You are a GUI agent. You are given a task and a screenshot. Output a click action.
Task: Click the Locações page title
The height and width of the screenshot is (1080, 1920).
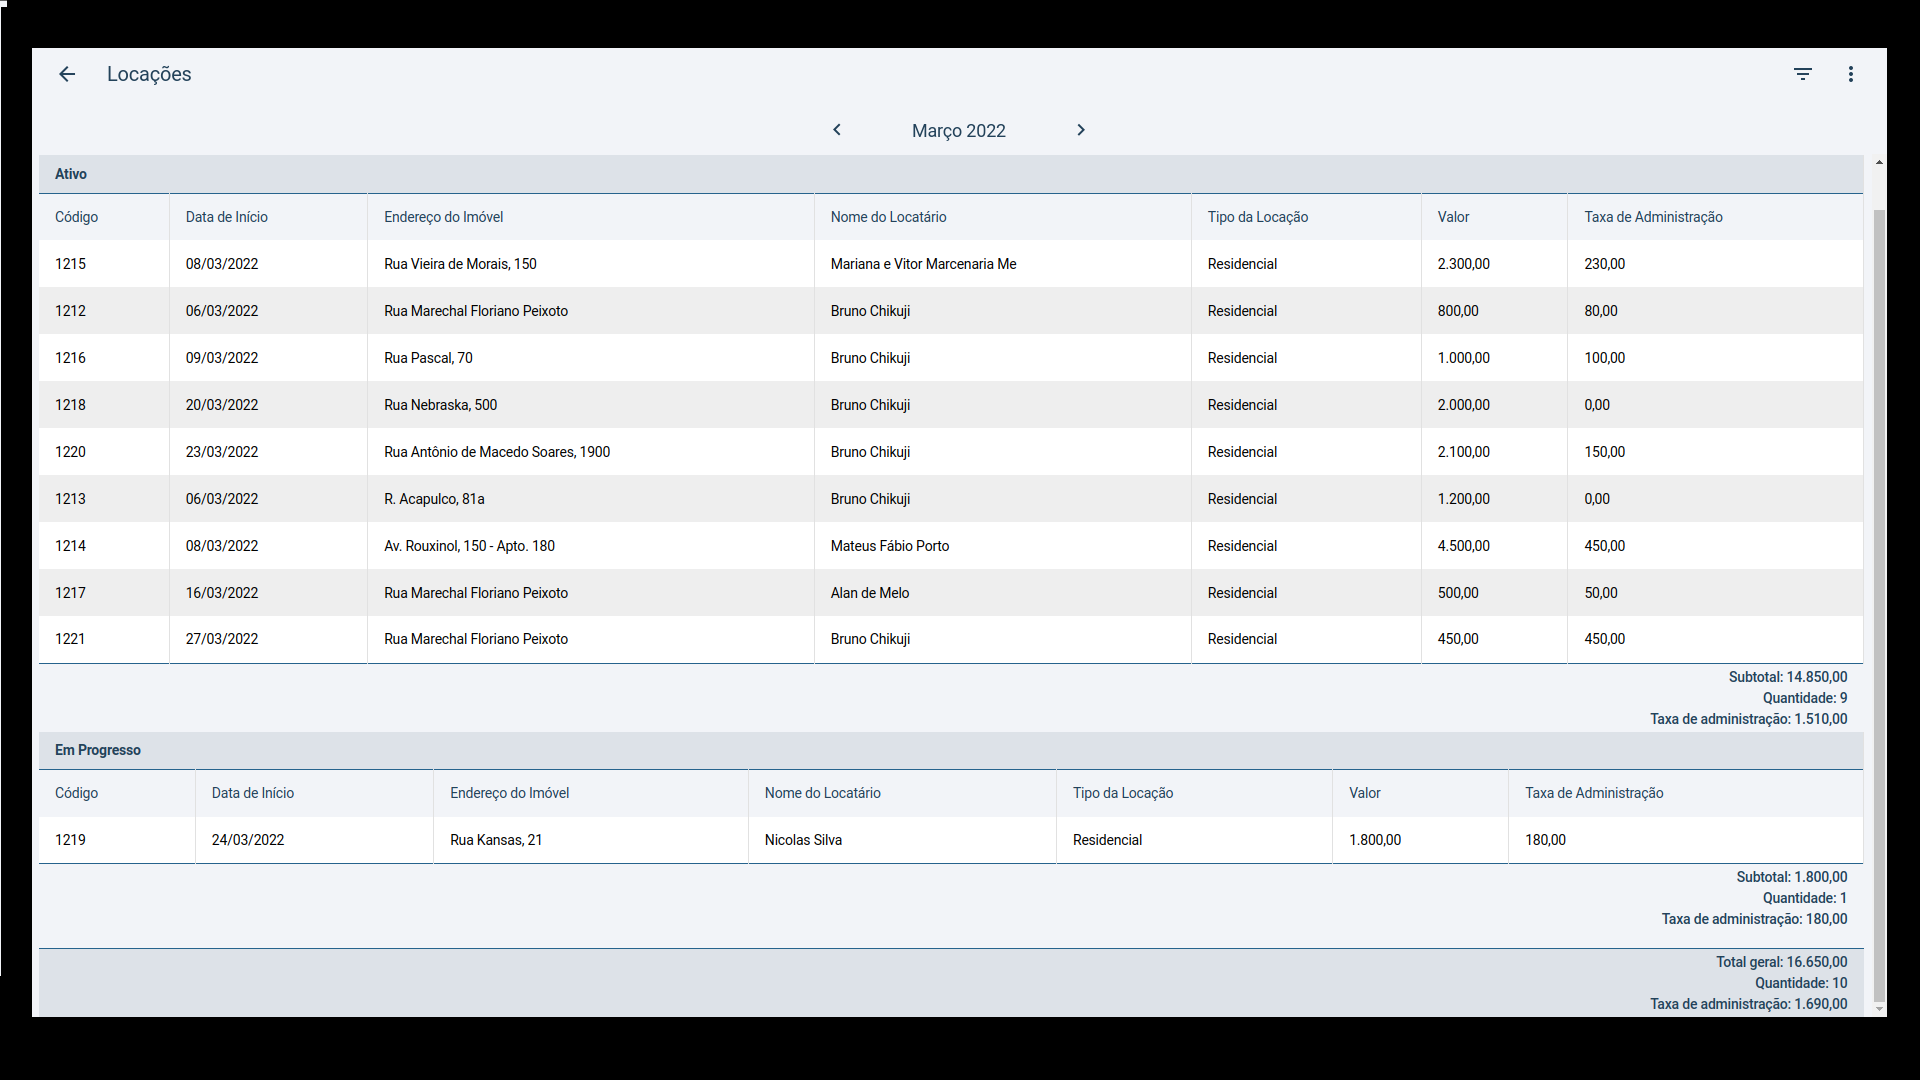coord(149,74)
